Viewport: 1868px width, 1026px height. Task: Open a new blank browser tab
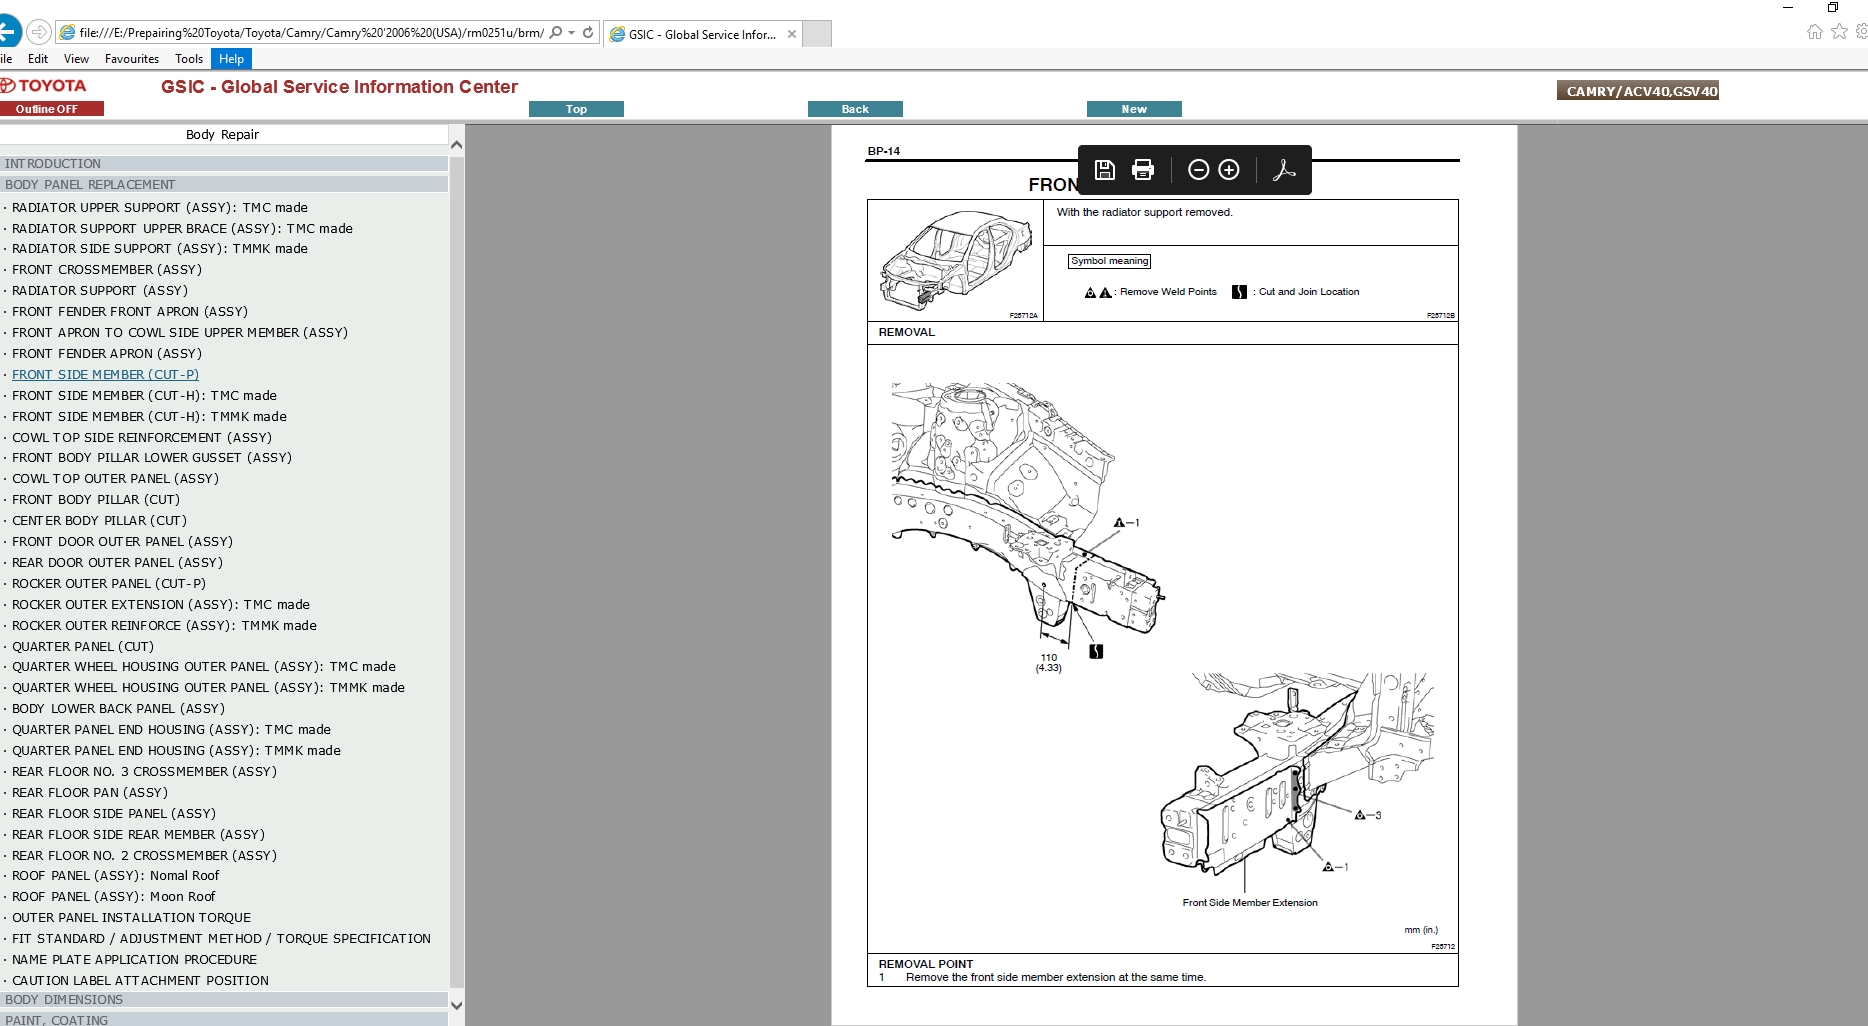(x=817, y=34)
